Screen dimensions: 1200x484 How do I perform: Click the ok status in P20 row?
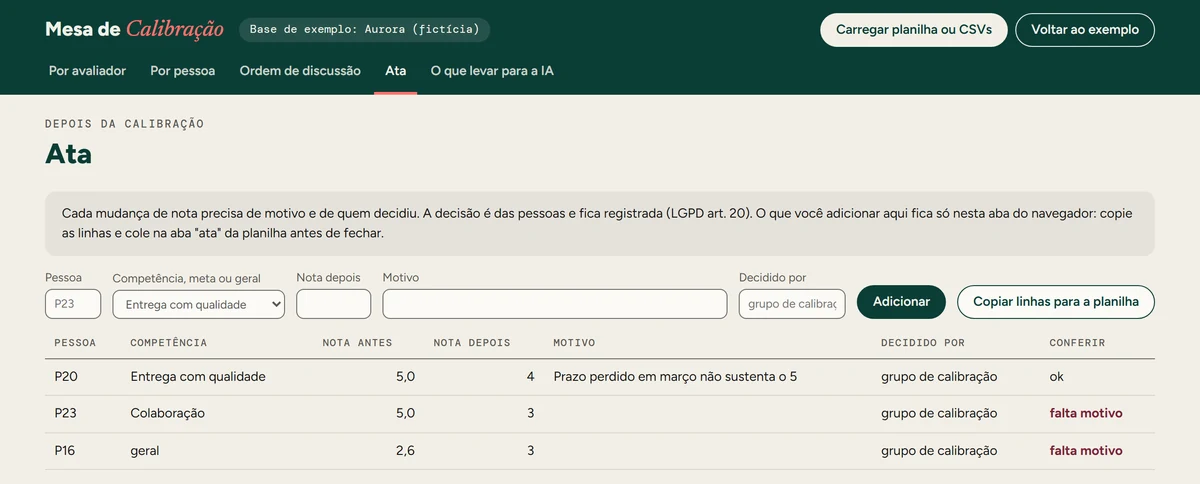1057,377
